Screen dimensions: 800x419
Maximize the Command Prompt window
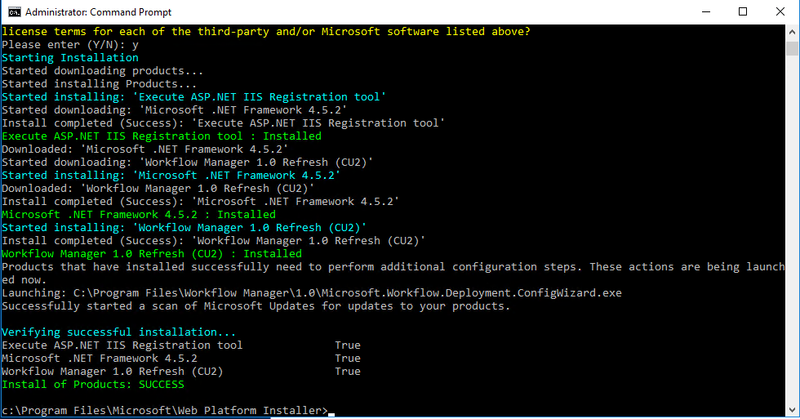point(743,12)
